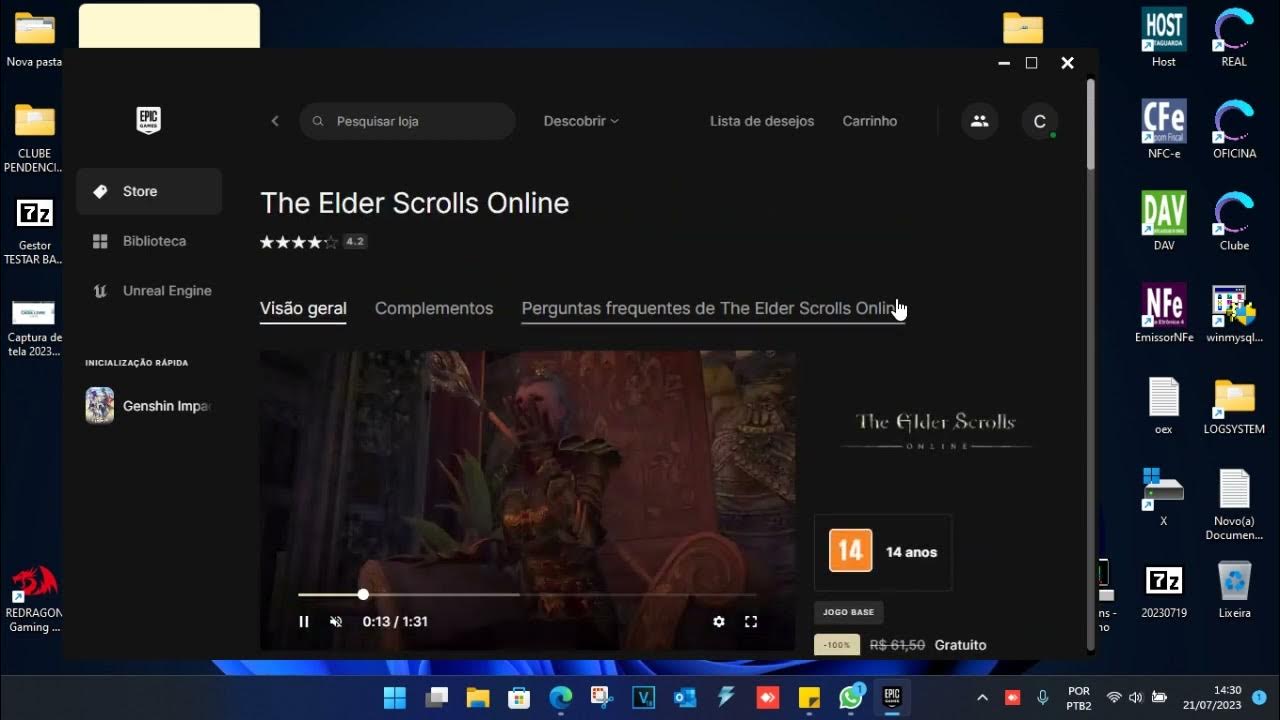Click the microphone tray icon
The width and height of the screenshot is (1280, 720).
tap(1043, 697)
